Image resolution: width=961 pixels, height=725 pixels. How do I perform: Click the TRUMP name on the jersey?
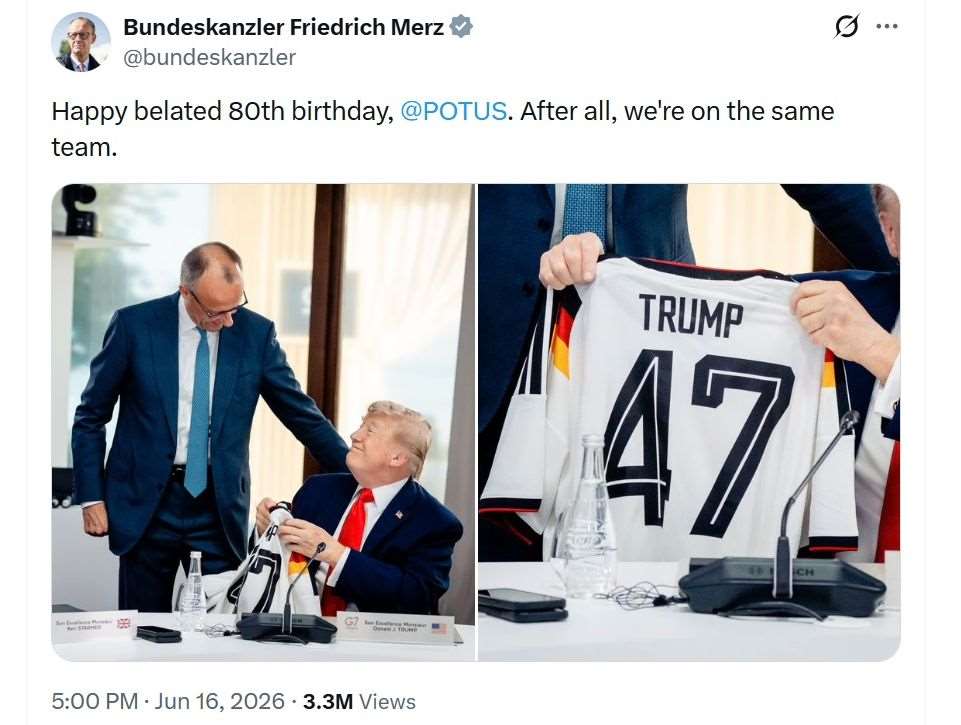coord(691,314)
